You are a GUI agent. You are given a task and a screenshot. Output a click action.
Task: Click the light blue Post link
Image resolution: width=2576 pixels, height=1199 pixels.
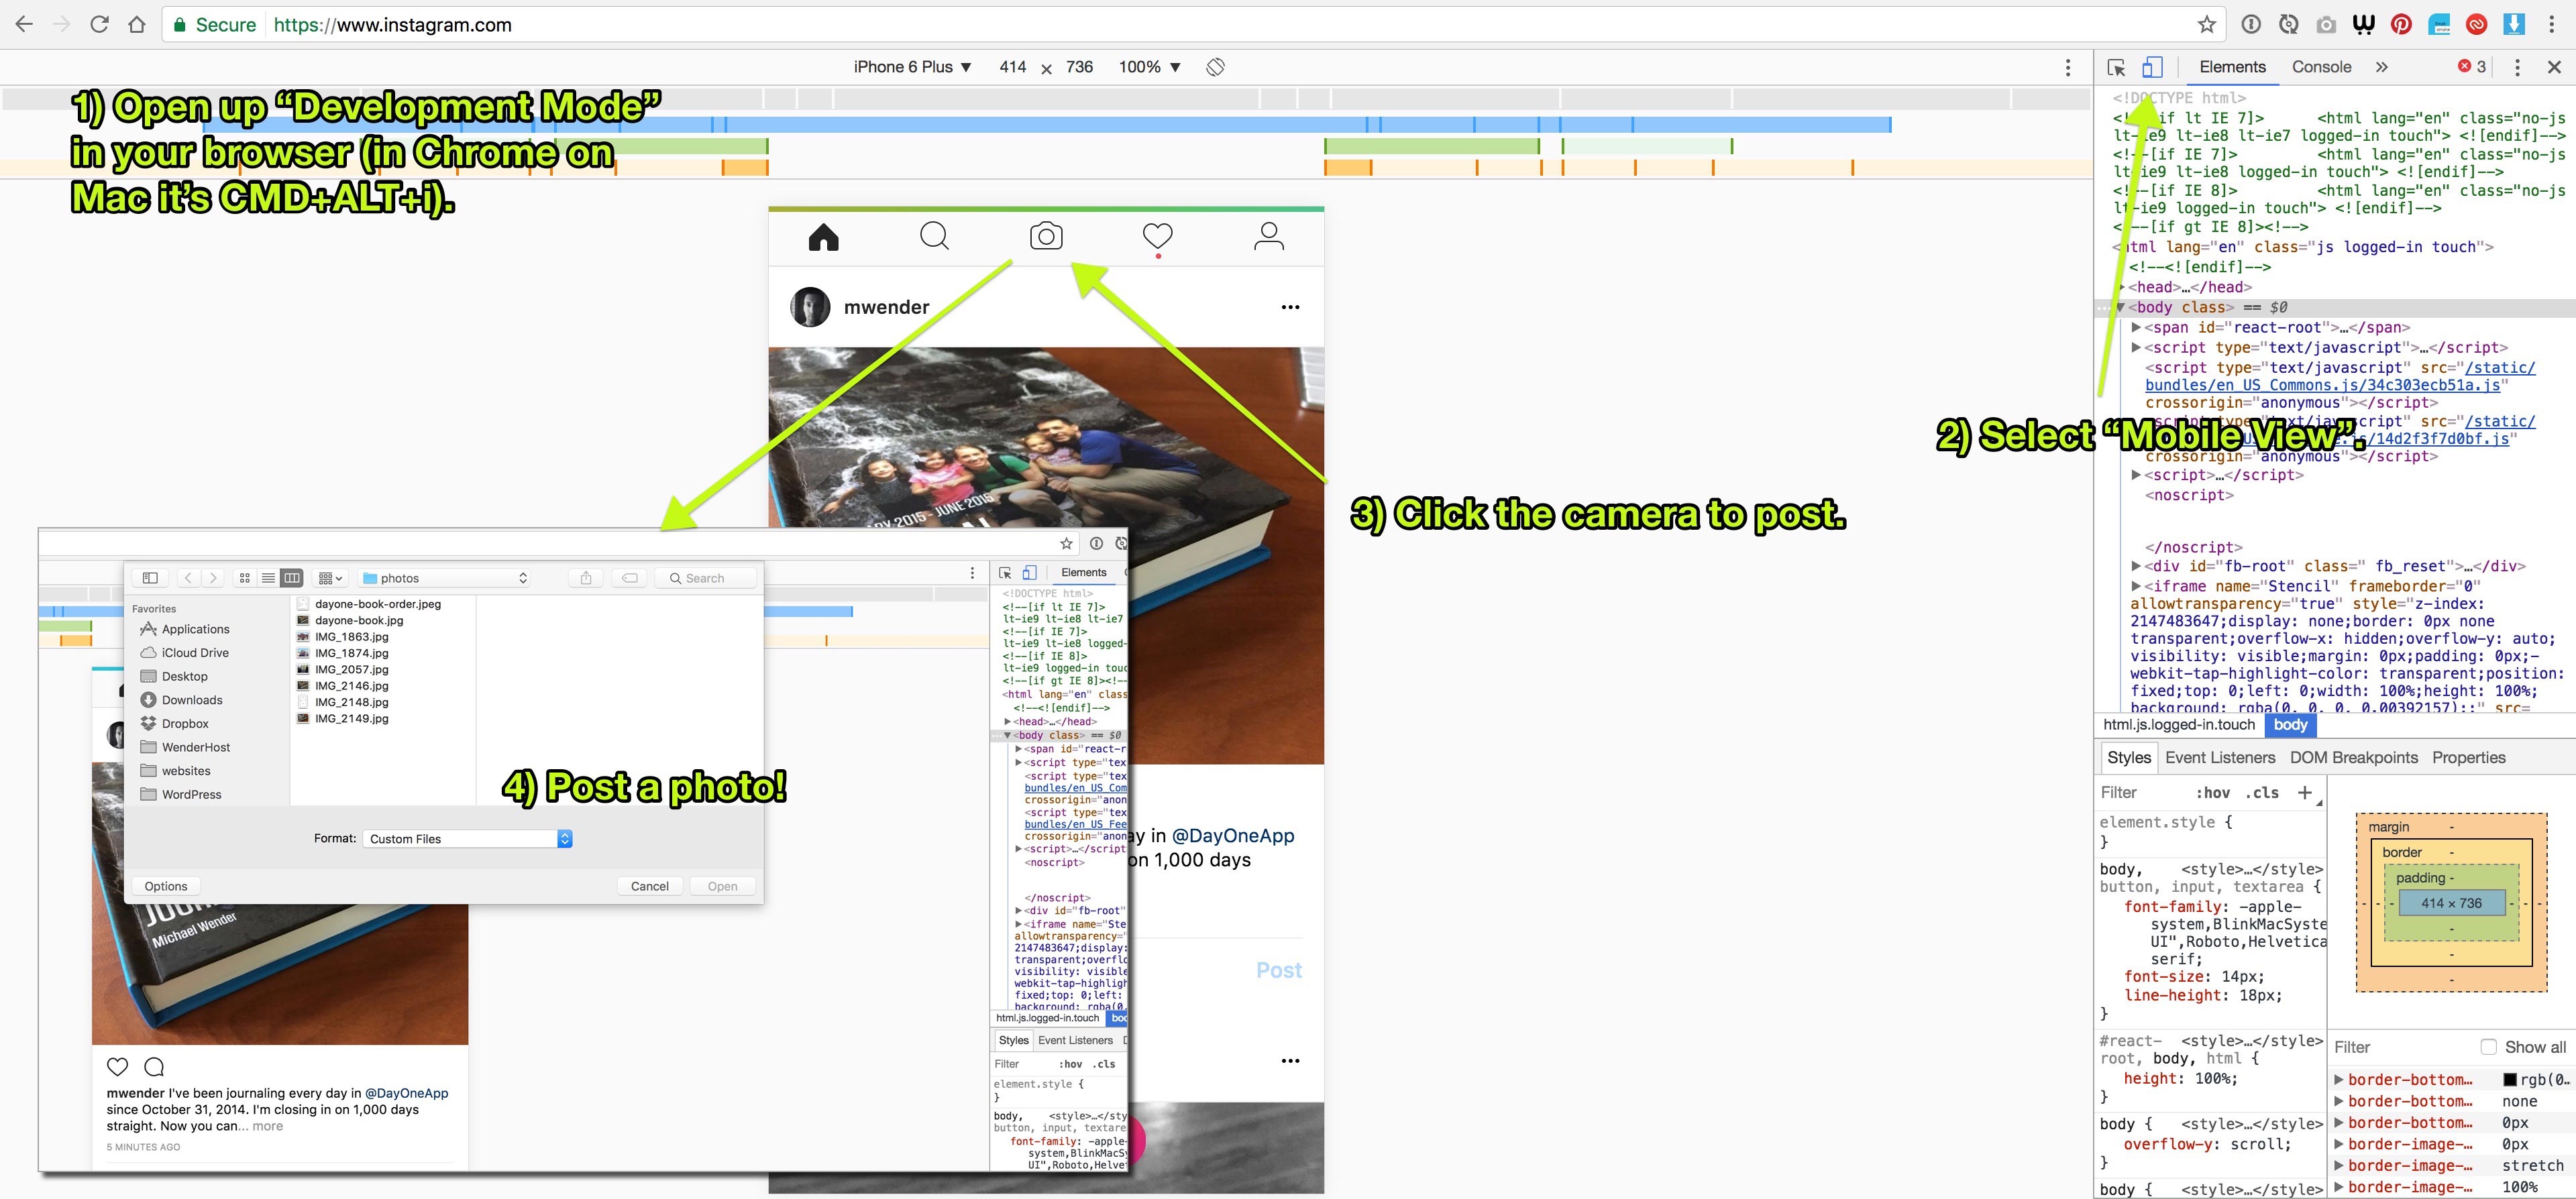point(1279,970)
